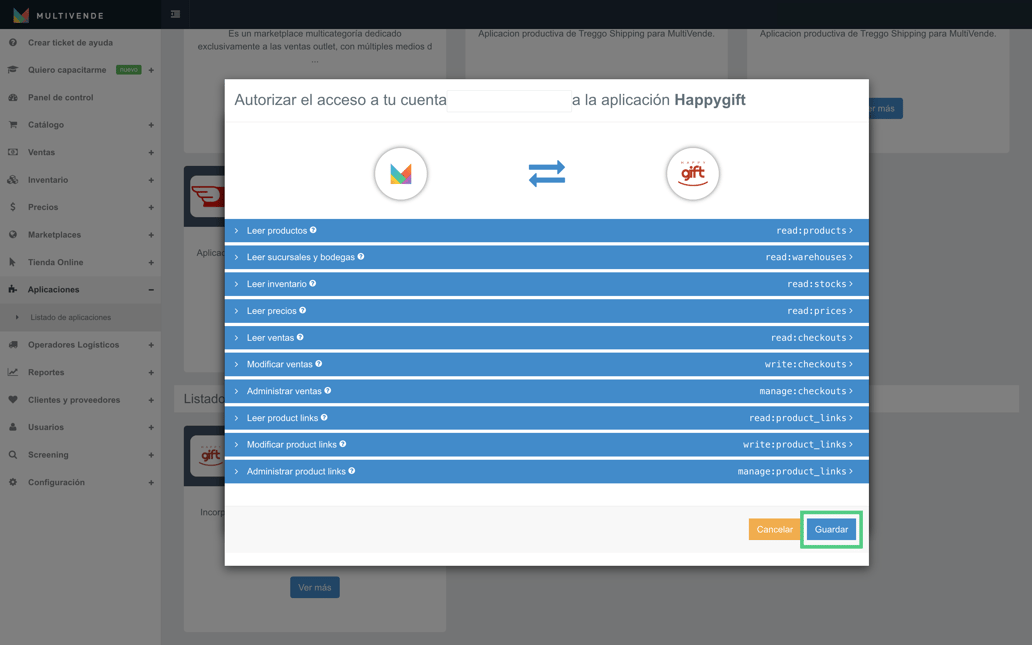Click the Configuración gear icon

(13, 482)
